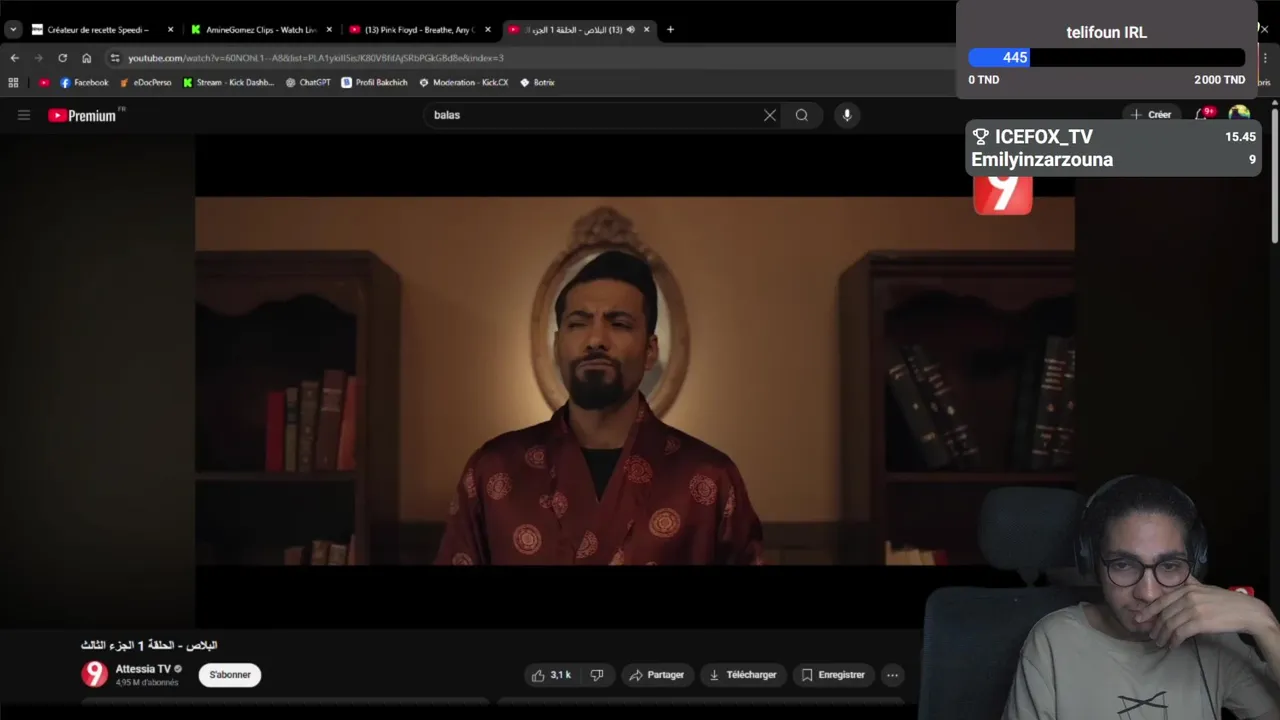1280x720 pixels.
Task: Click the telifoun IRL donation progress bar
Action: [1107, 58]
